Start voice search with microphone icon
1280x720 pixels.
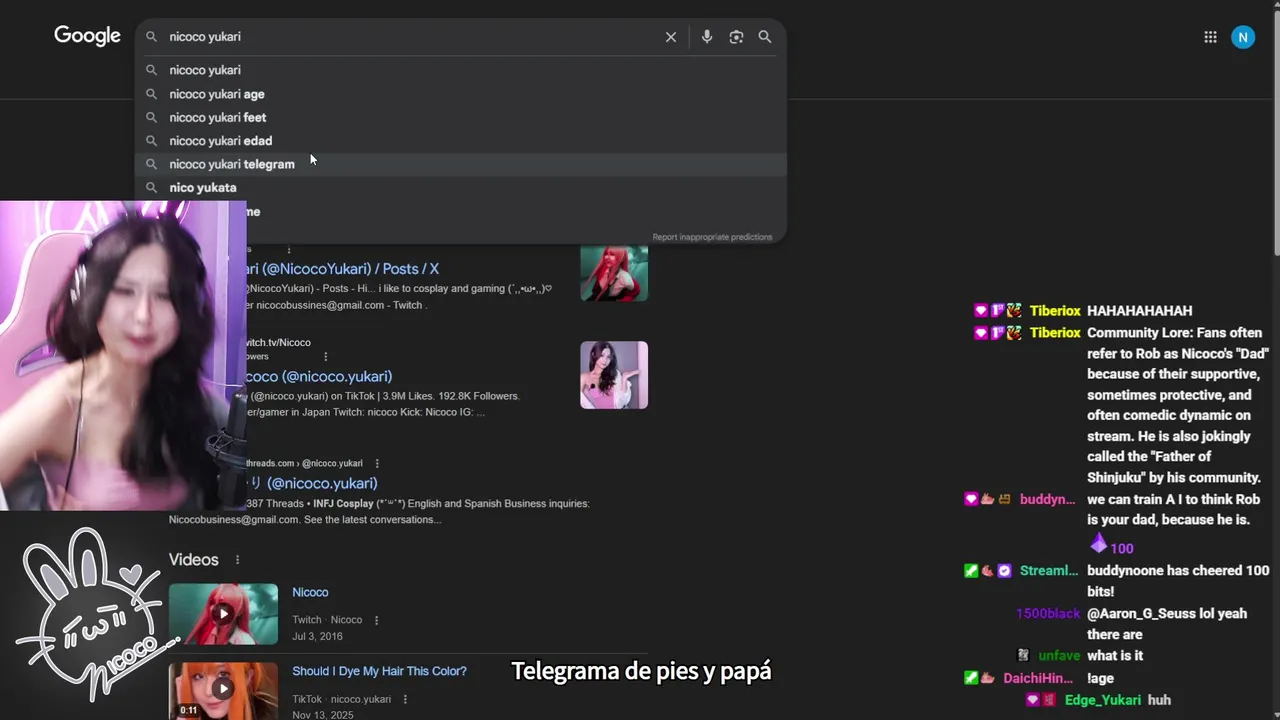[x=707, y=37]
